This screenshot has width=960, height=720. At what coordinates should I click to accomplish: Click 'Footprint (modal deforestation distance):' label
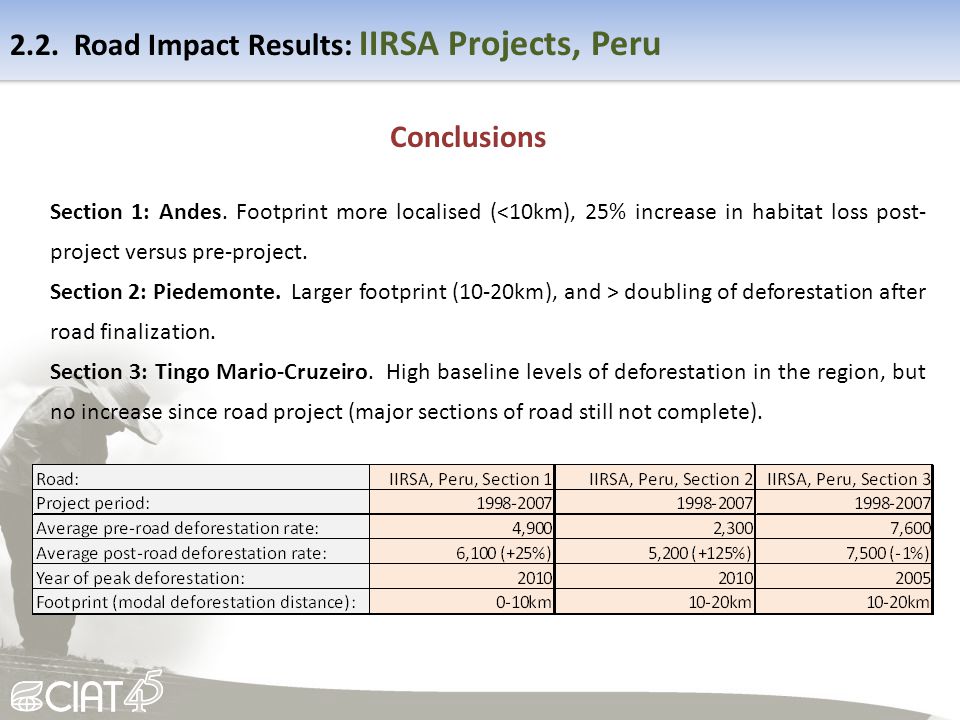pos(201,601)
